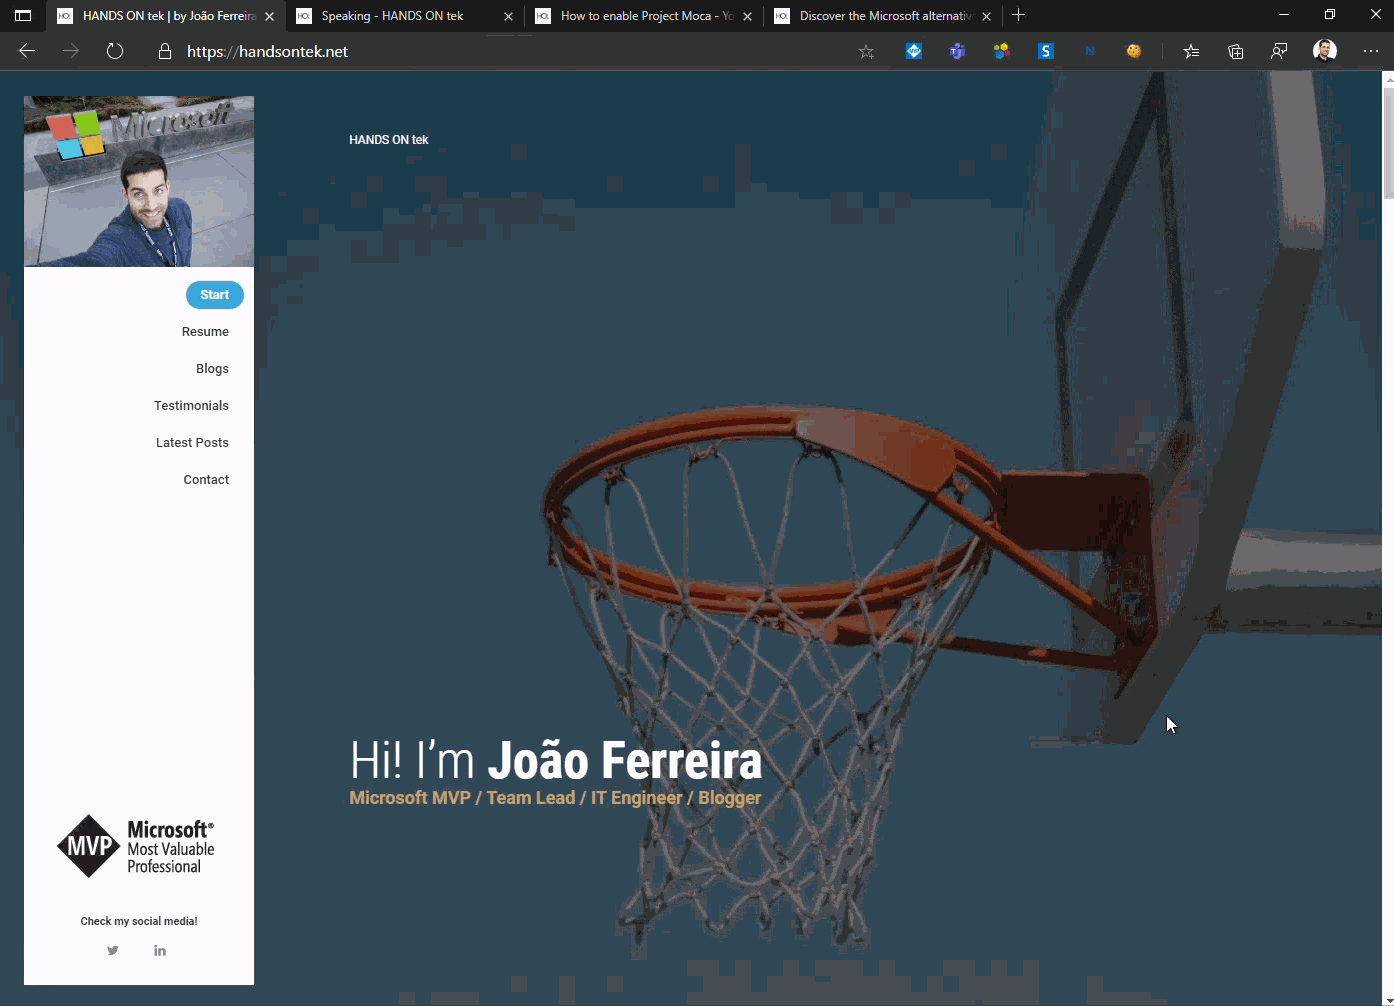
Task: Open Settings and more ellipsis menu
Action: pyautogui.click(x=1370, y=52)
